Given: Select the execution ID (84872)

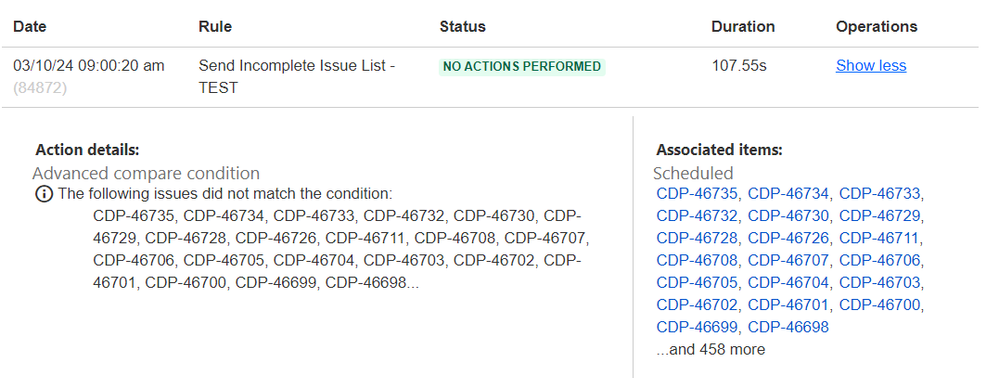Looking at the screenshot, I should point(40,88).
